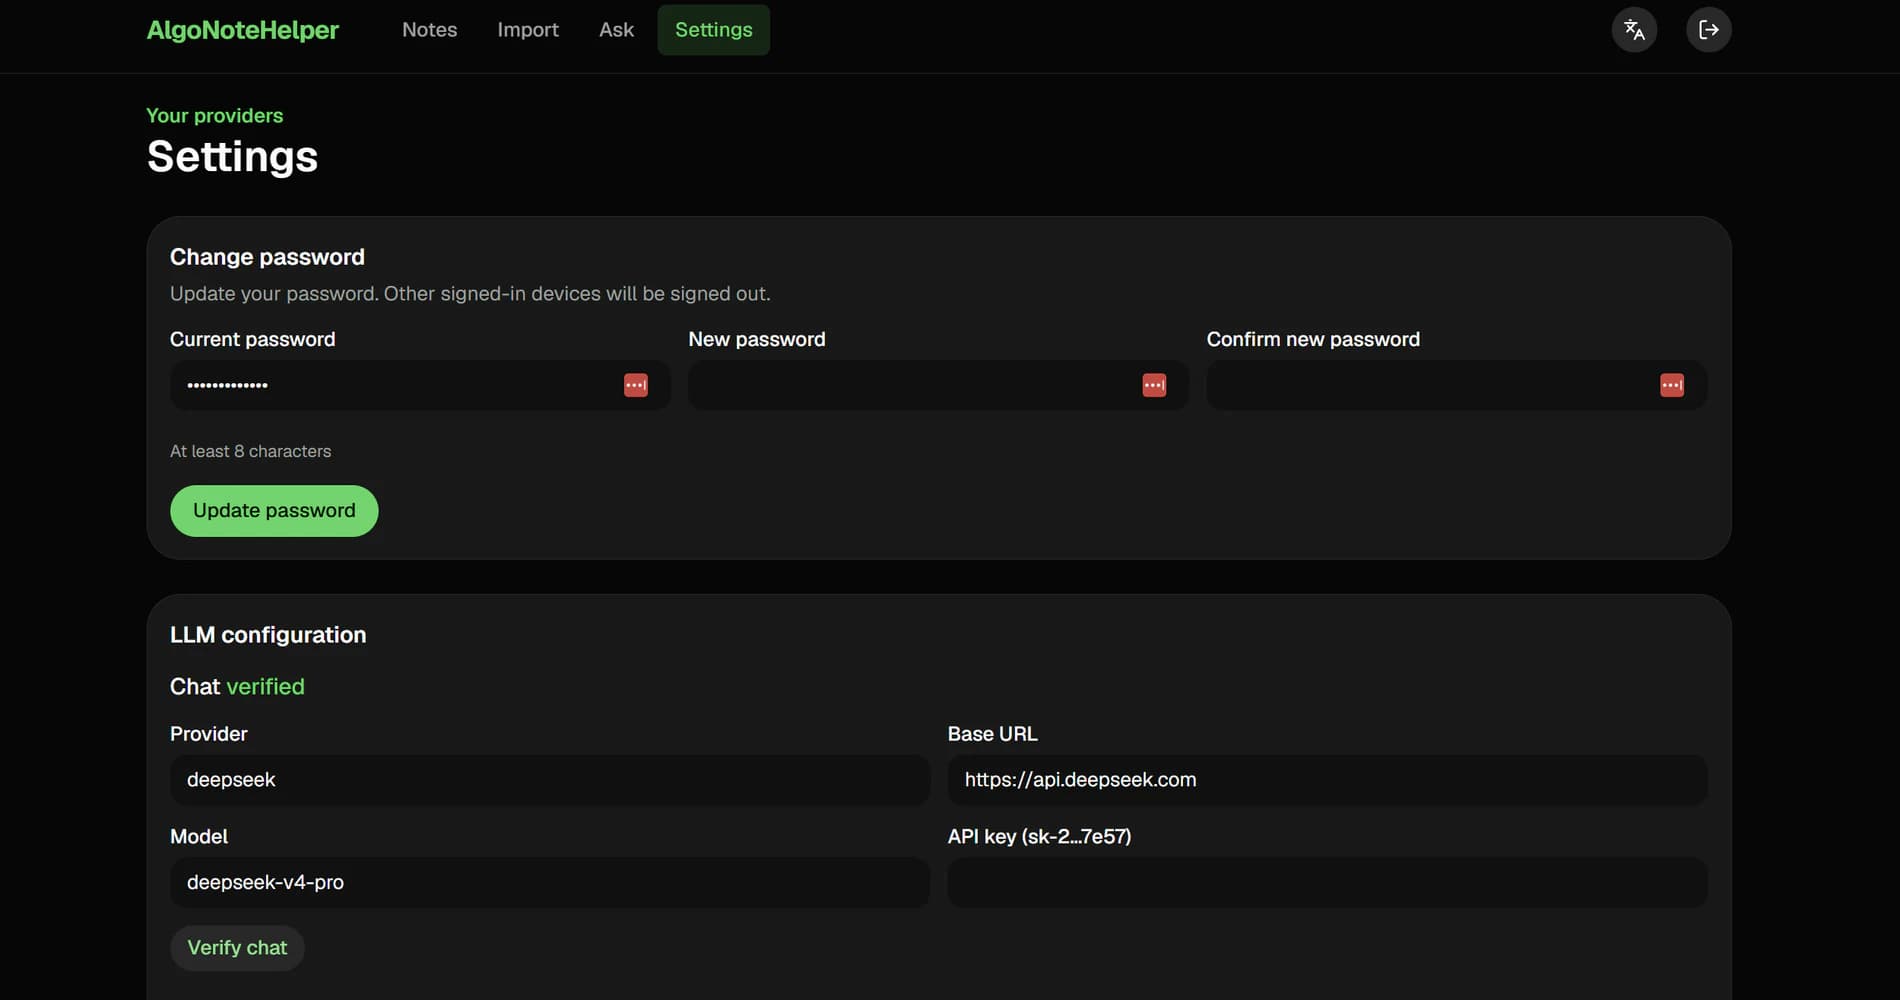
Task: Focus the New password field
Action: [938, 385]
